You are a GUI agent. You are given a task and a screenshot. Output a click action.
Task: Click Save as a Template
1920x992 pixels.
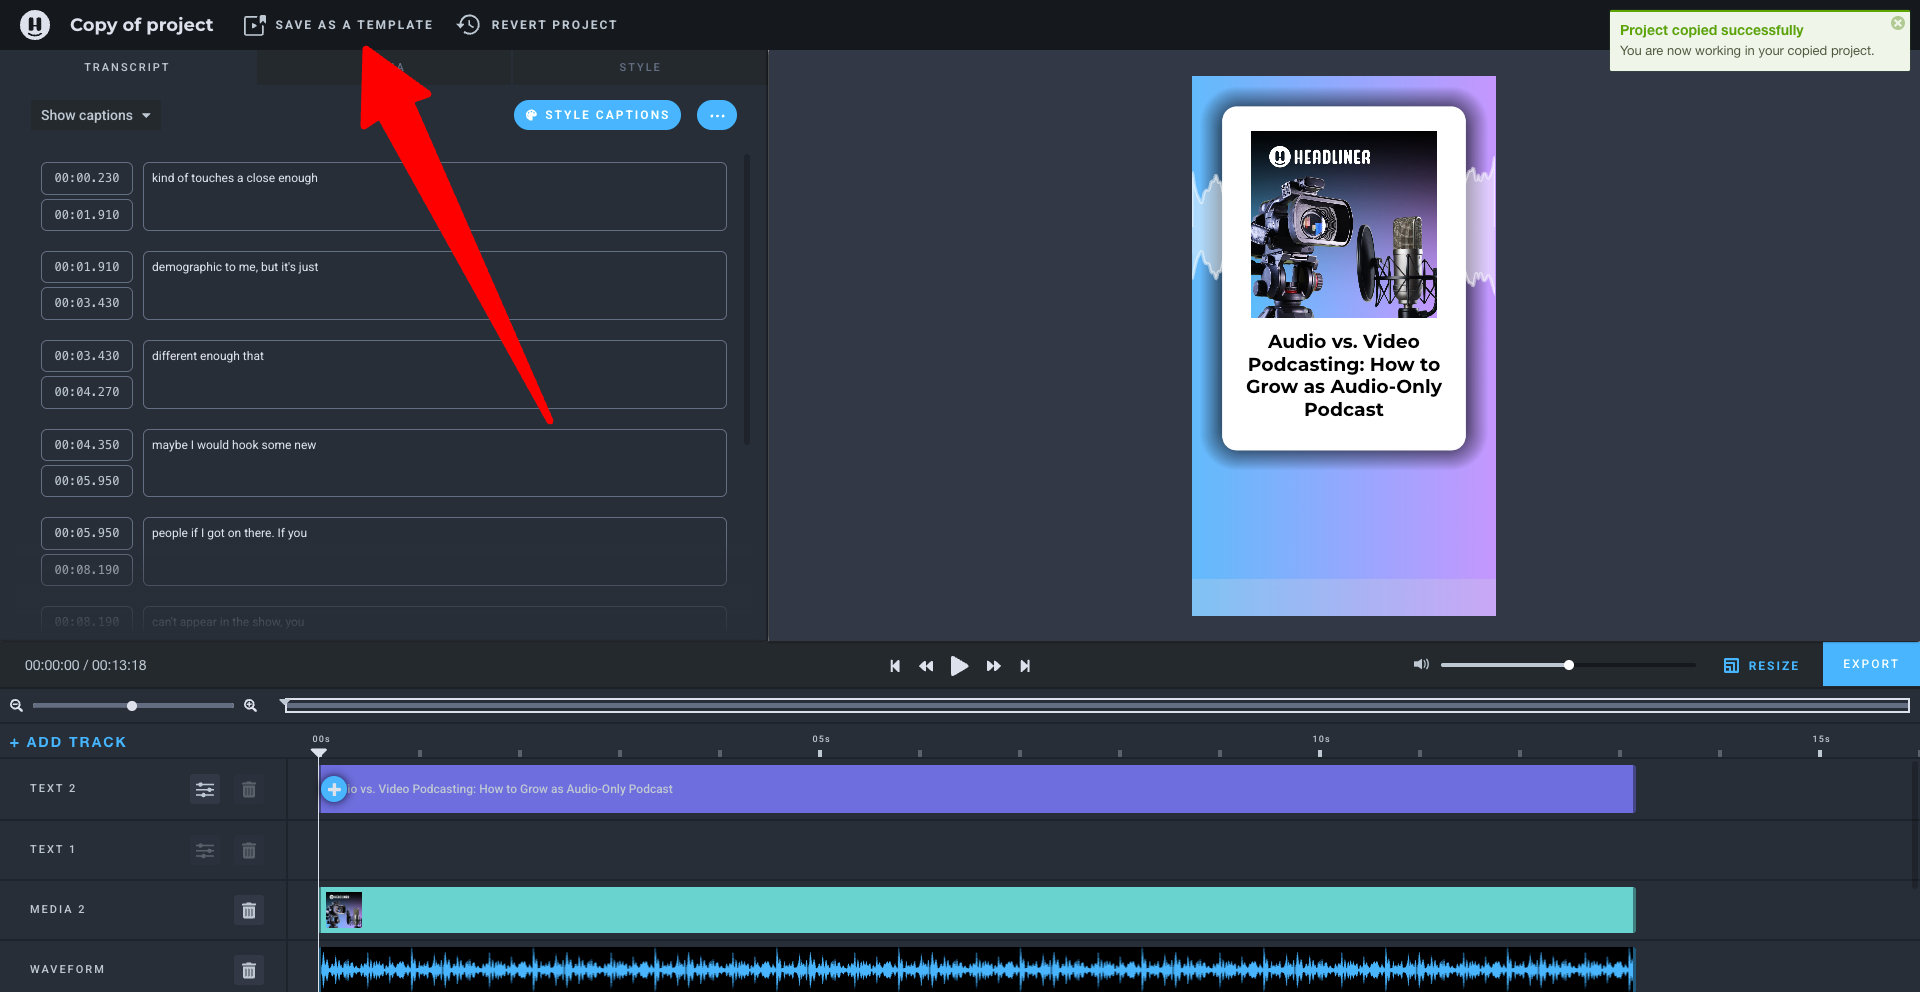click(x=339, y=25)
